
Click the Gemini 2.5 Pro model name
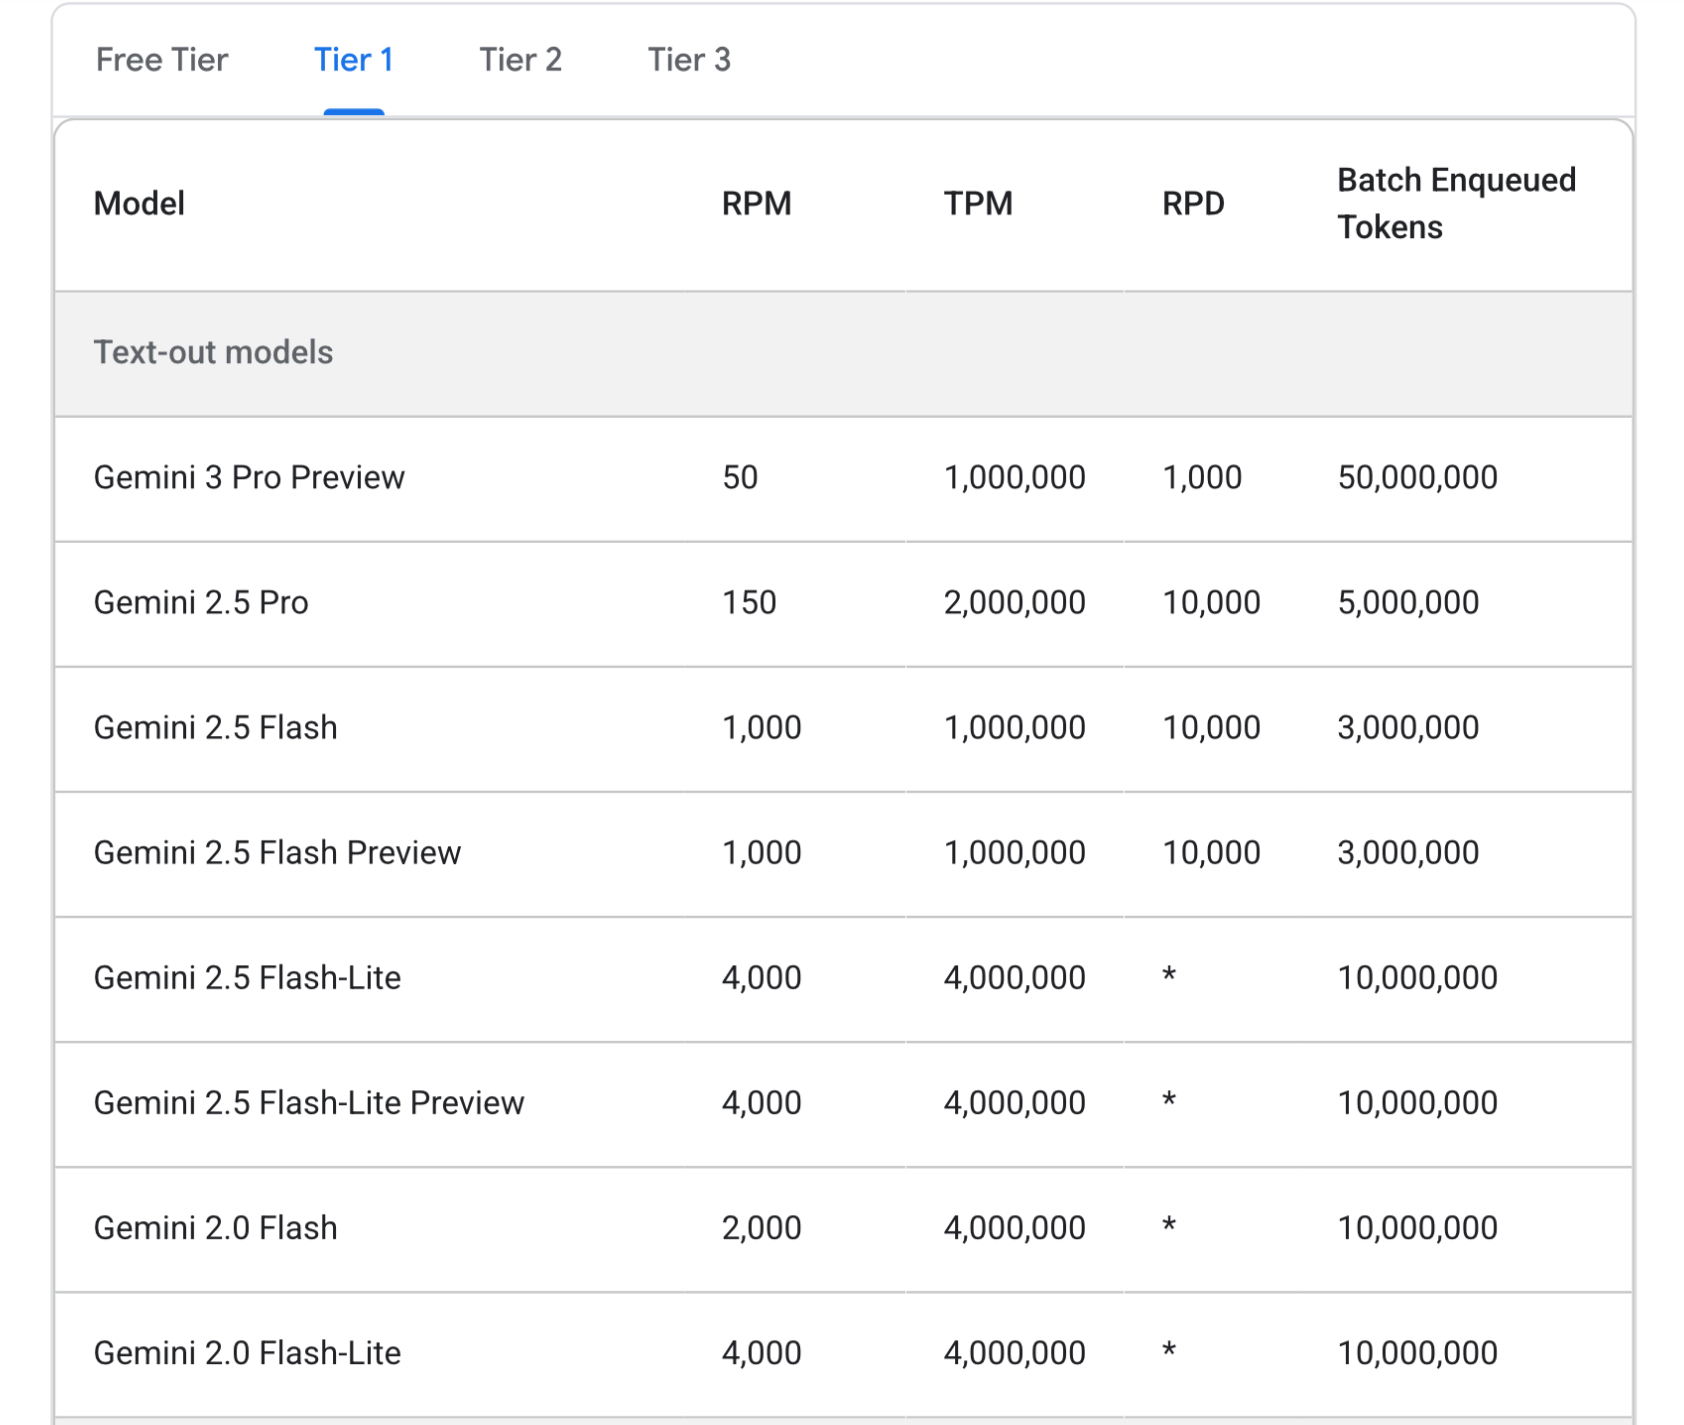point(201,603)
